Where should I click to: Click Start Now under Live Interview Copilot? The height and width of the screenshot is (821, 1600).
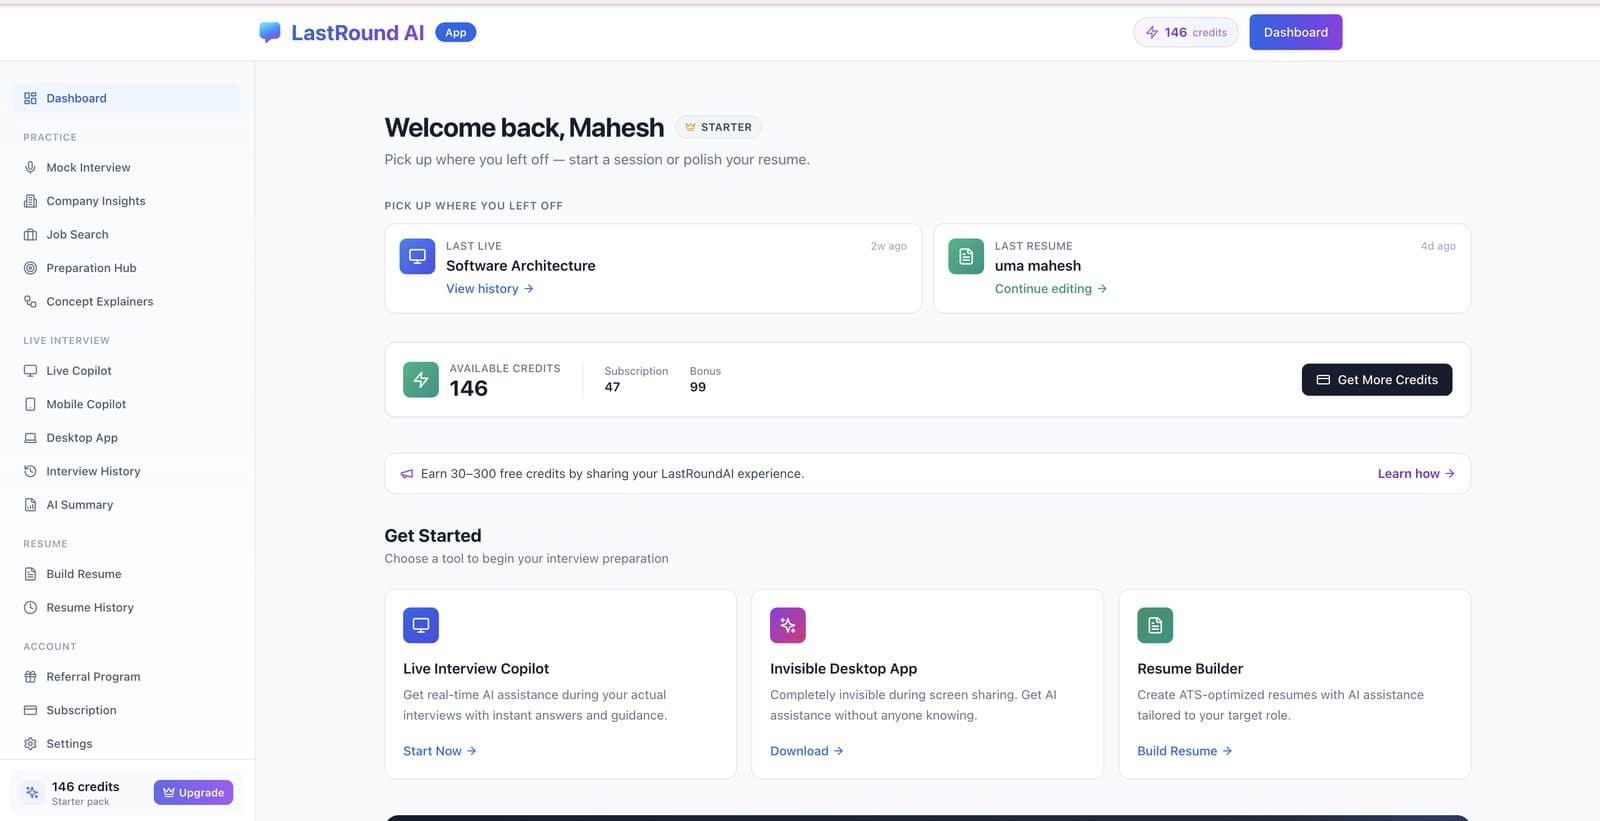pos(440,751)
